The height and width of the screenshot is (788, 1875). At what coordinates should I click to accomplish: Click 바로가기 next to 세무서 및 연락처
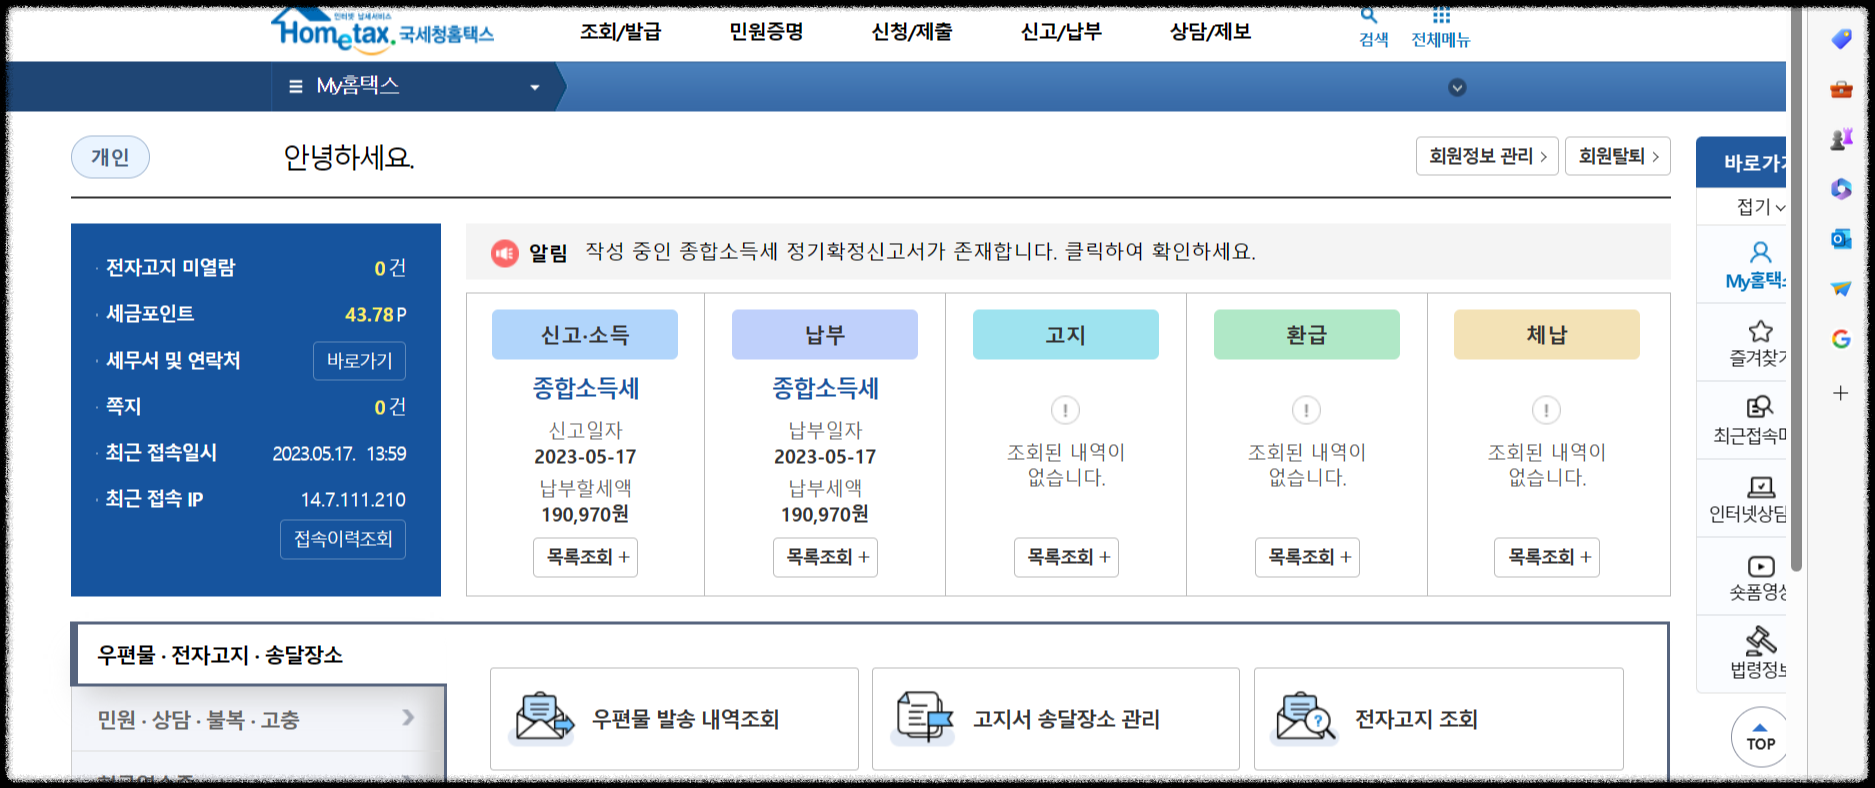(x=359, y=361)
